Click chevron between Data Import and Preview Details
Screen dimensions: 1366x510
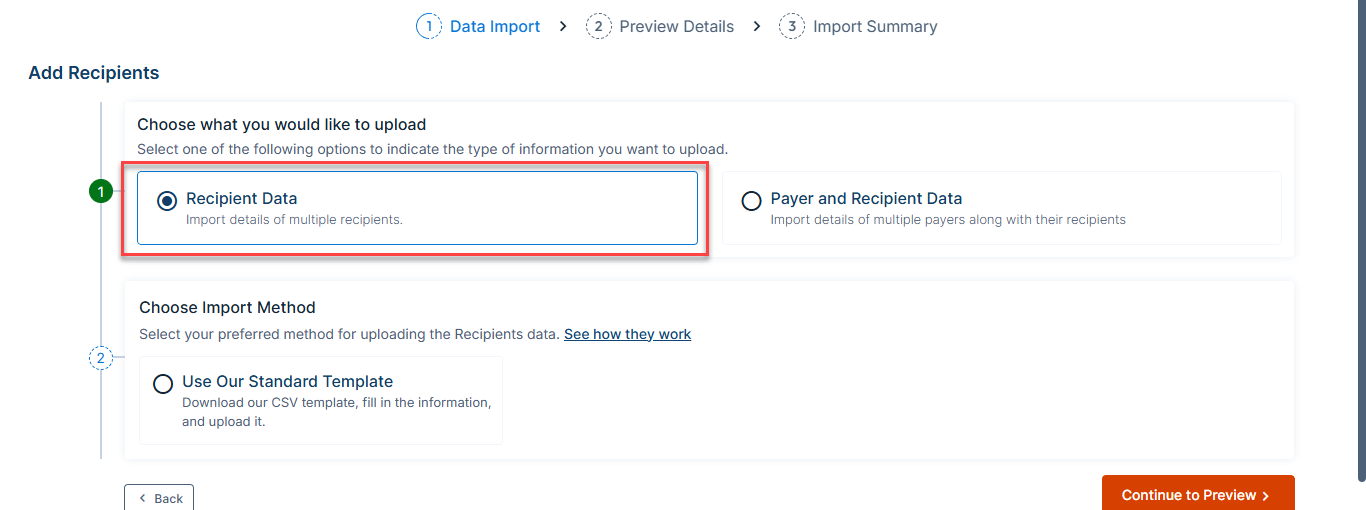[x=563, y=27]
